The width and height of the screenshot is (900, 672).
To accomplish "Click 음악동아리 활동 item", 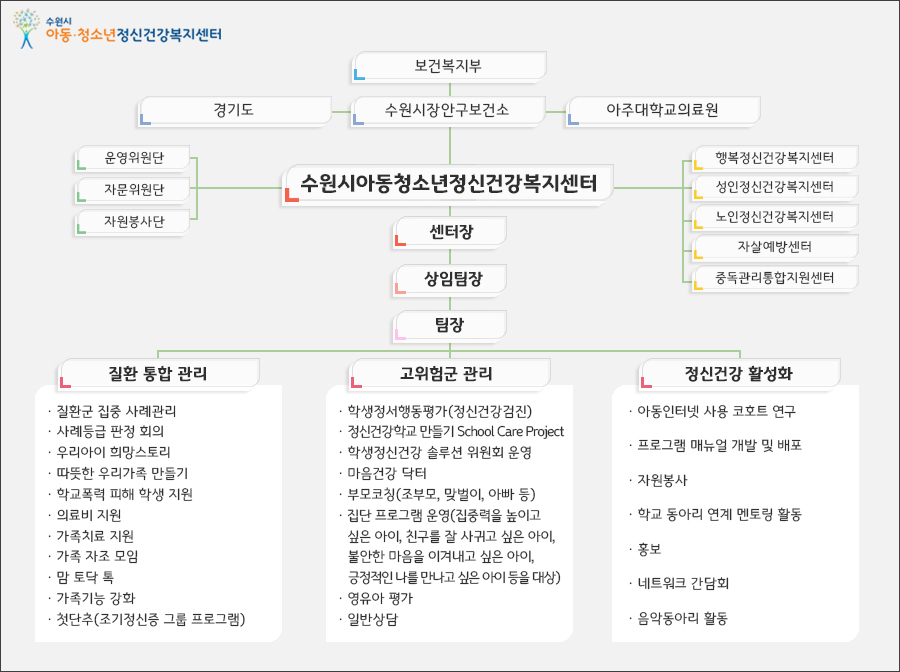I will (x=679, y=619).
